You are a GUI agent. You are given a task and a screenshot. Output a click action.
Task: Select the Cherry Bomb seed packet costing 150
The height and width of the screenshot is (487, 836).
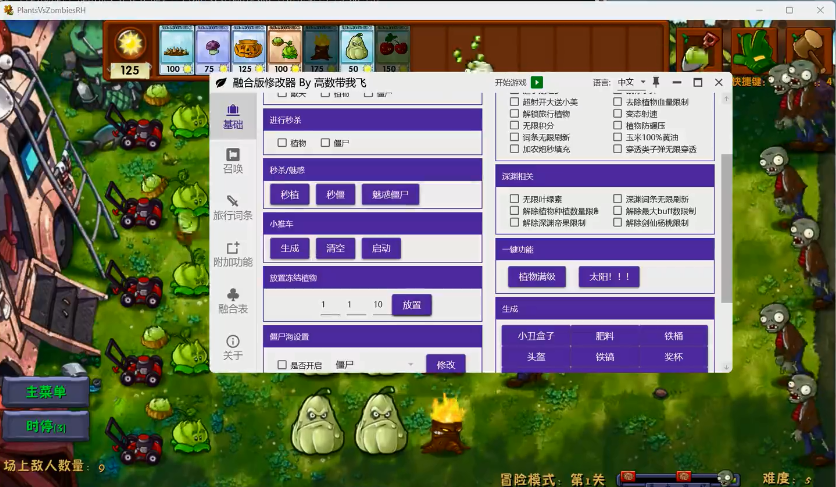(392, 50)
